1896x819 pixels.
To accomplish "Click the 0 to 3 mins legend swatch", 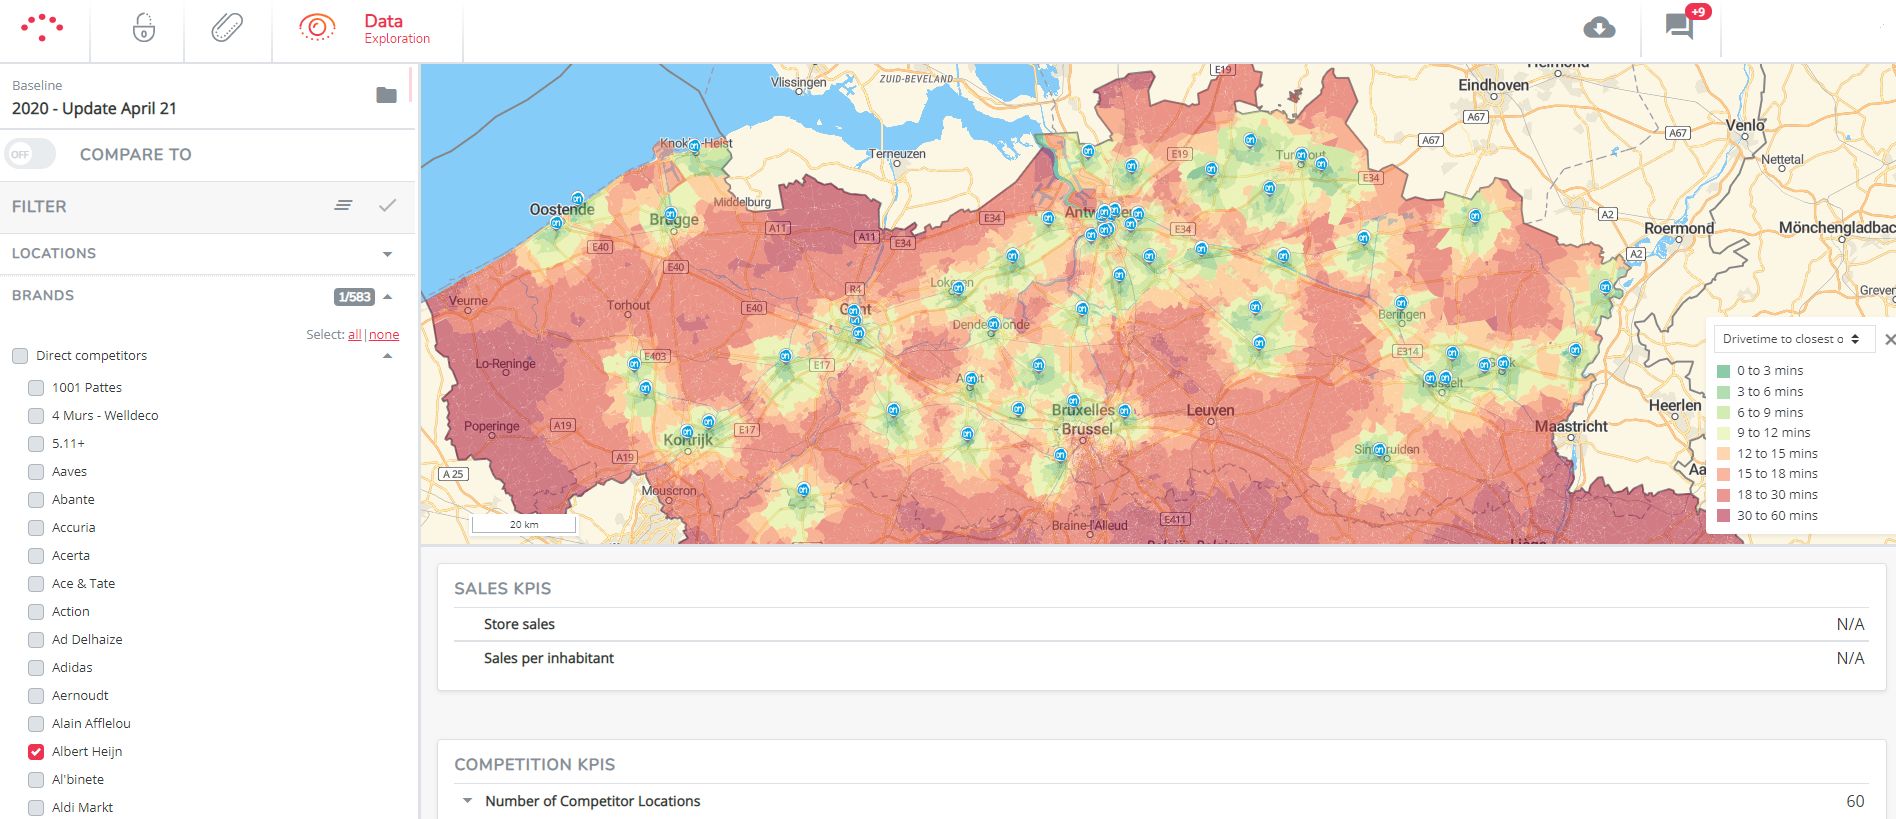I will 1723,371.
